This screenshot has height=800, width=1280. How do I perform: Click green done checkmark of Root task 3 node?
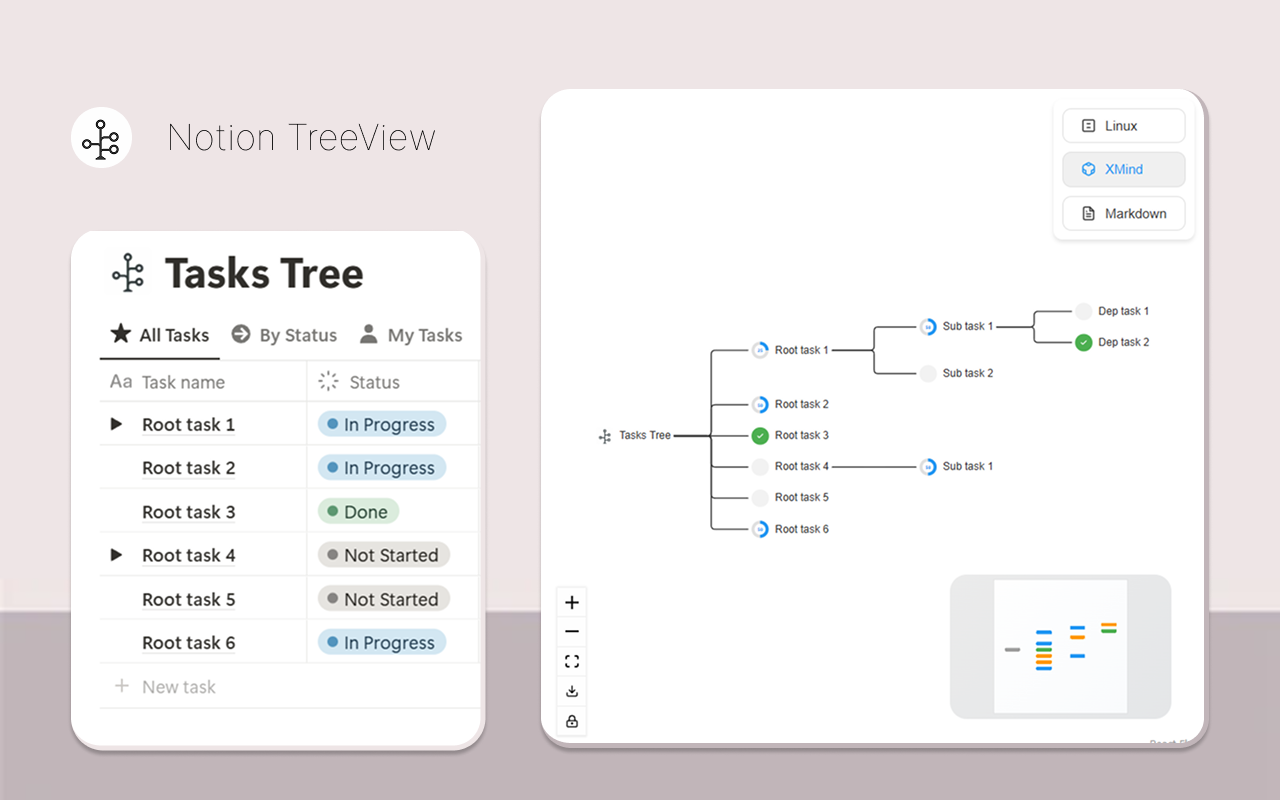pyautogui.click(x=760, y=435)
